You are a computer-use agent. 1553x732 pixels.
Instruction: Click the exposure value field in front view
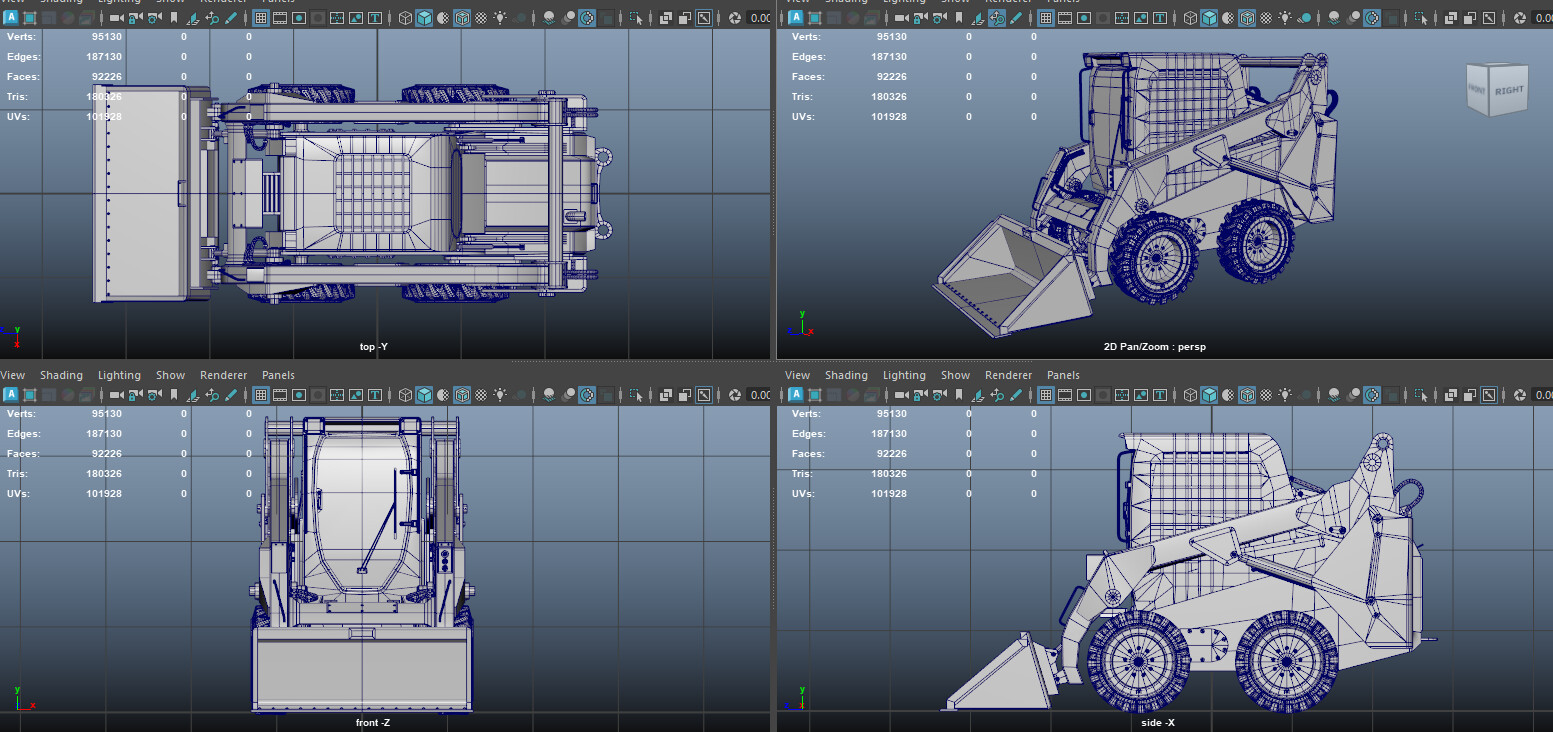coord(760,395)
